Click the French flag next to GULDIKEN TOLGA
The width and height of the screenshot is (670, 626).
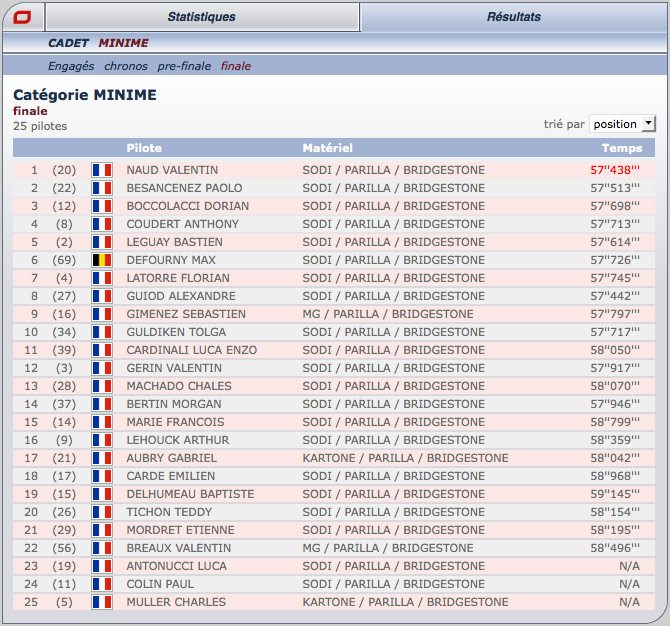point(102,332)
